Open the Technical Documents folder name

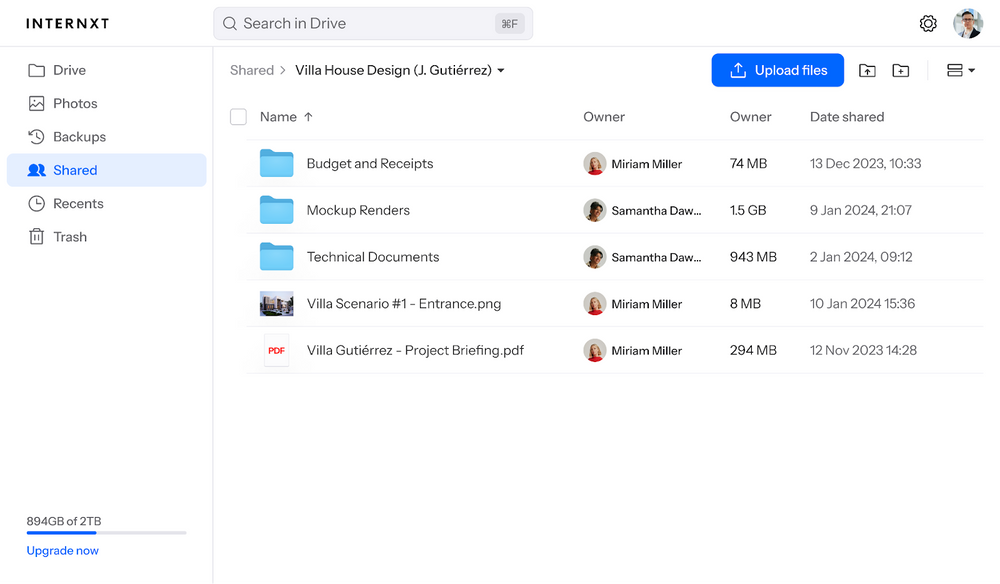373,257
